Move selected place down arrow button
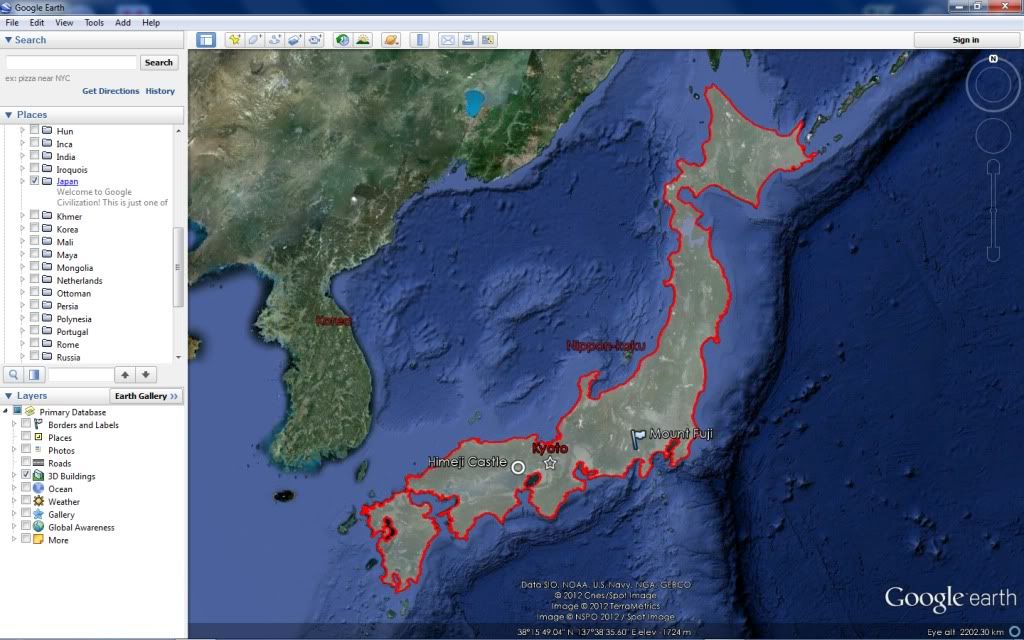Viewport: 1024px width, 640px height. pyautogui.click(x=146, y=375)
